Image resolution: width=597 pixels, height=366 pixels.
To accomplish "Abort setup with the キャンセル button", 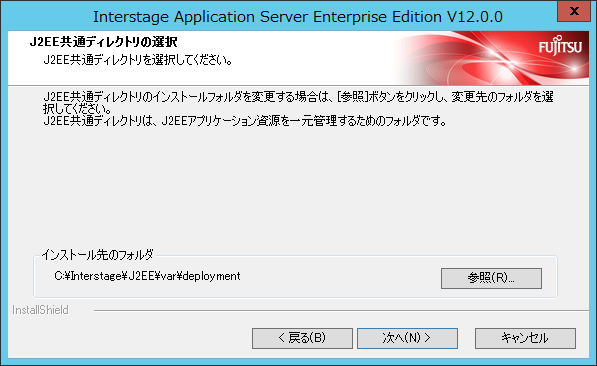I will click(525, 338).
